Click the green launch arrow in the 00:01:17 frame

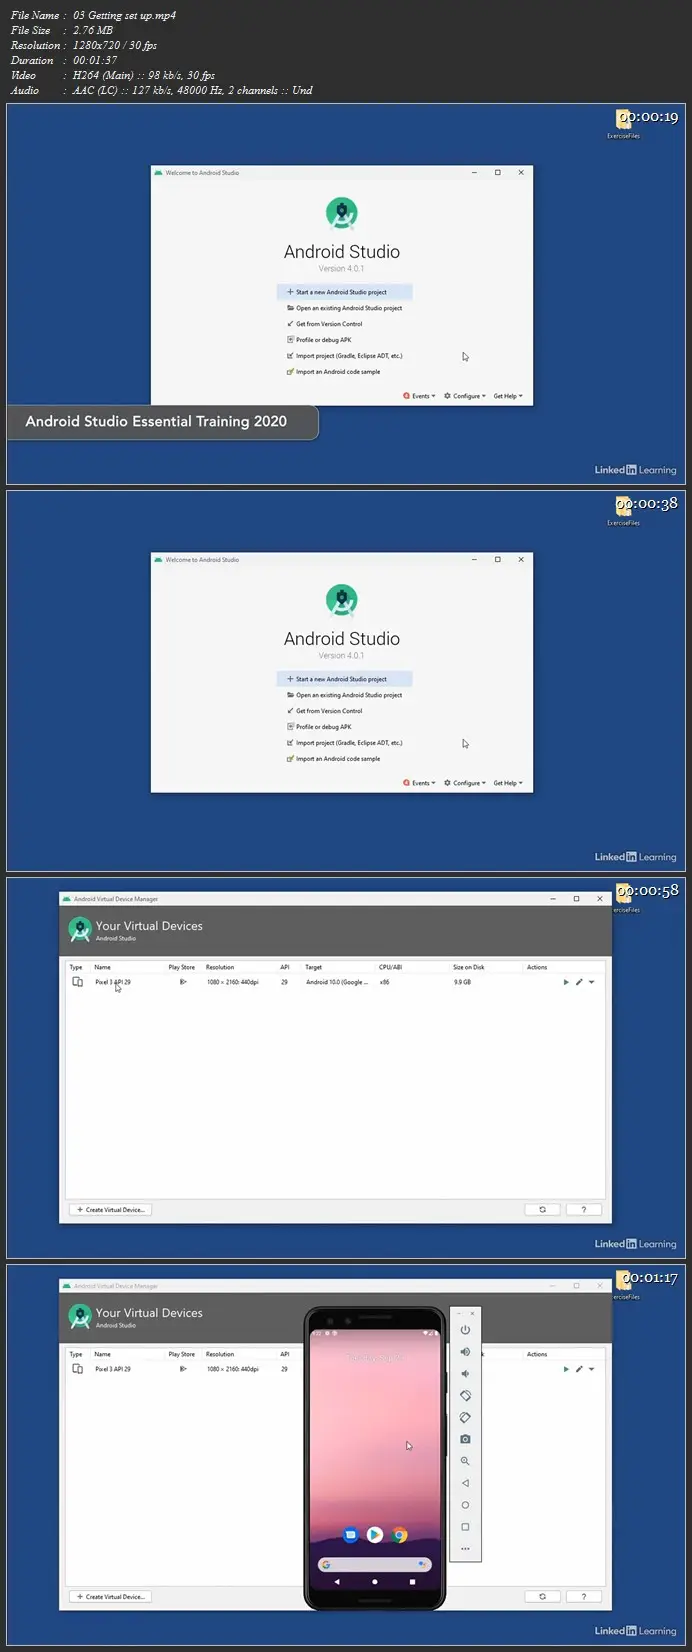[566, 1369]
